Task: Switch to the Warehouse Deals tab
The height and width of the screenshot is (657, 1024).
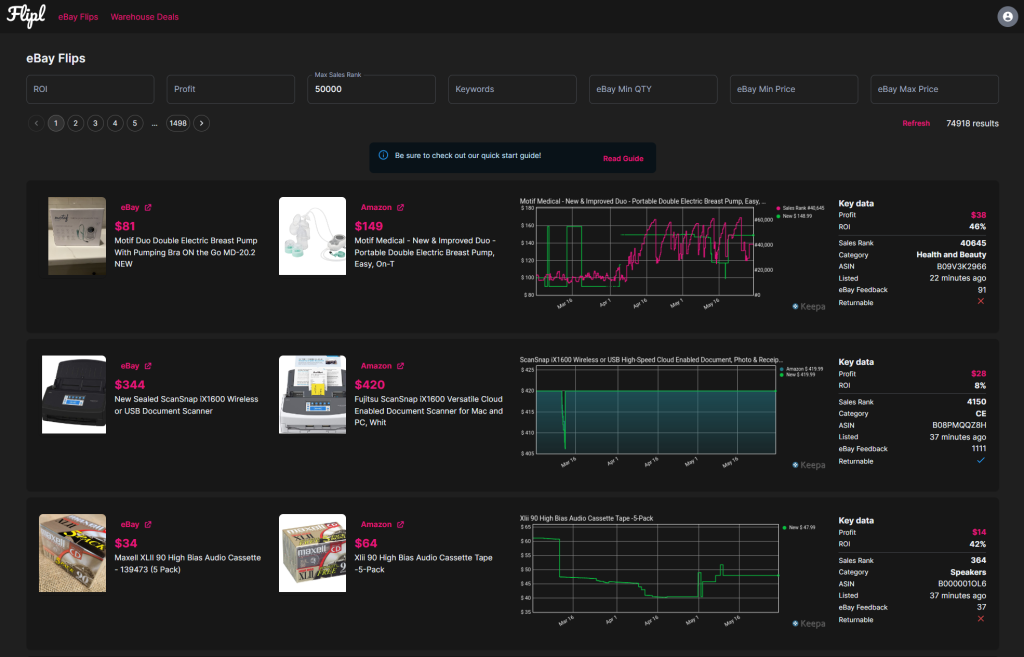Action: click(x=144, y=17)
